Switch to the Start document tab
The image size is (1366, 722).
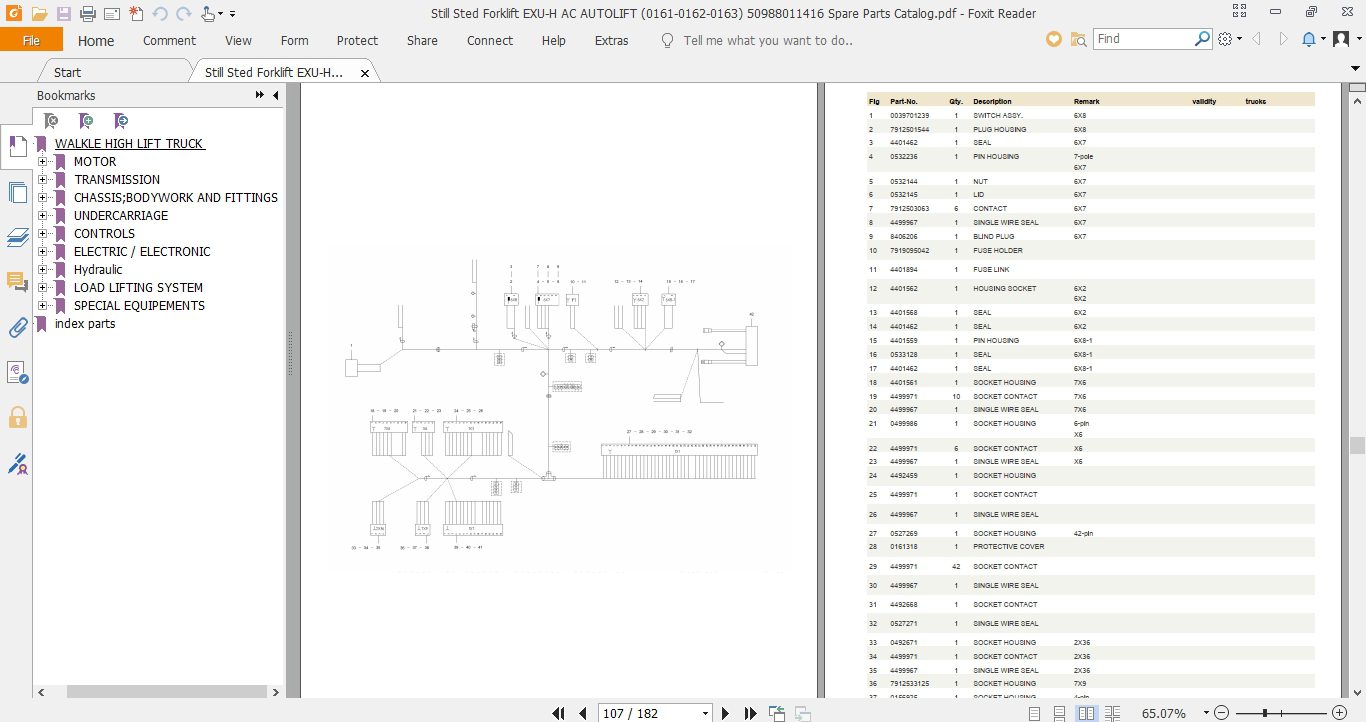click(67, 72)
